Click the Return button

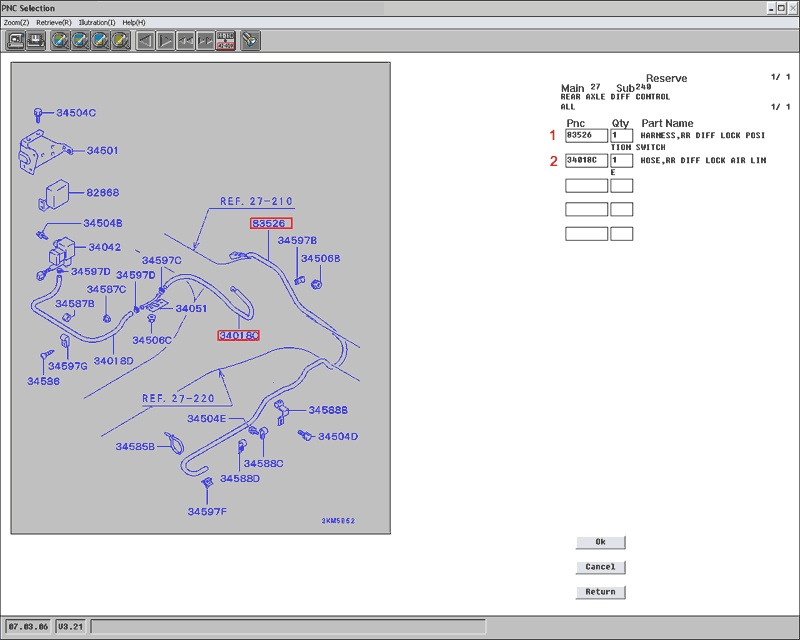600,592
